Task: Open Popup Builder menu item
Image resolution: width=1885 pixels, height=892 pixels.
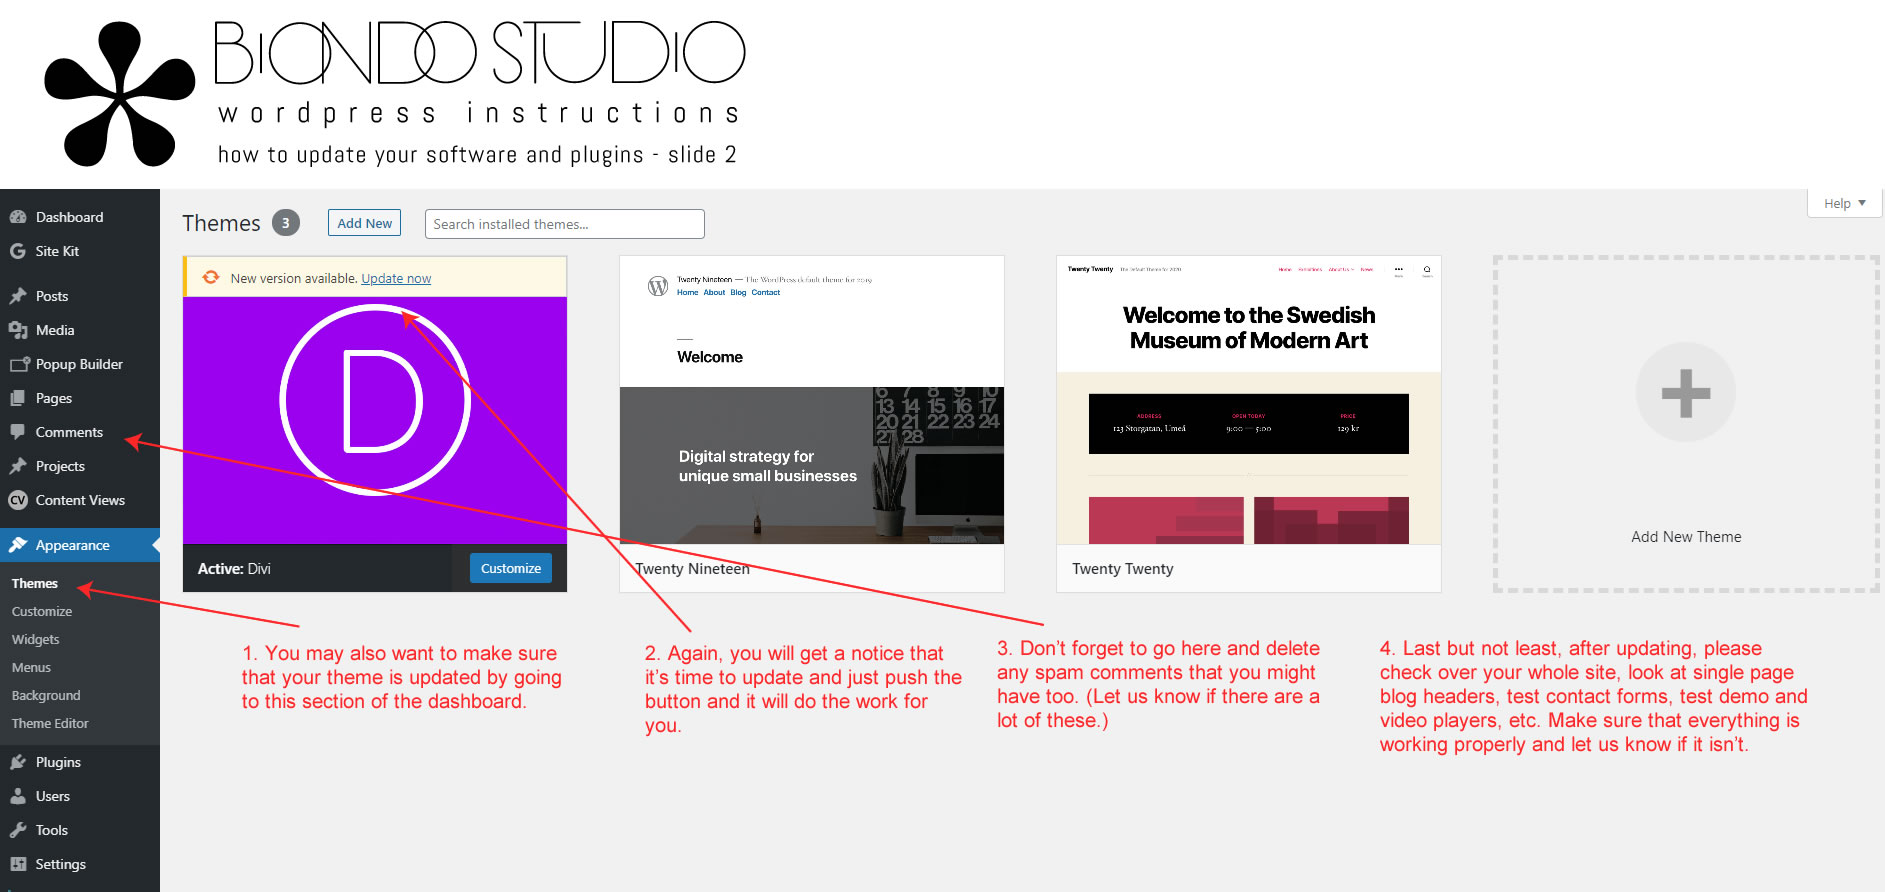Action: [80, 364]
